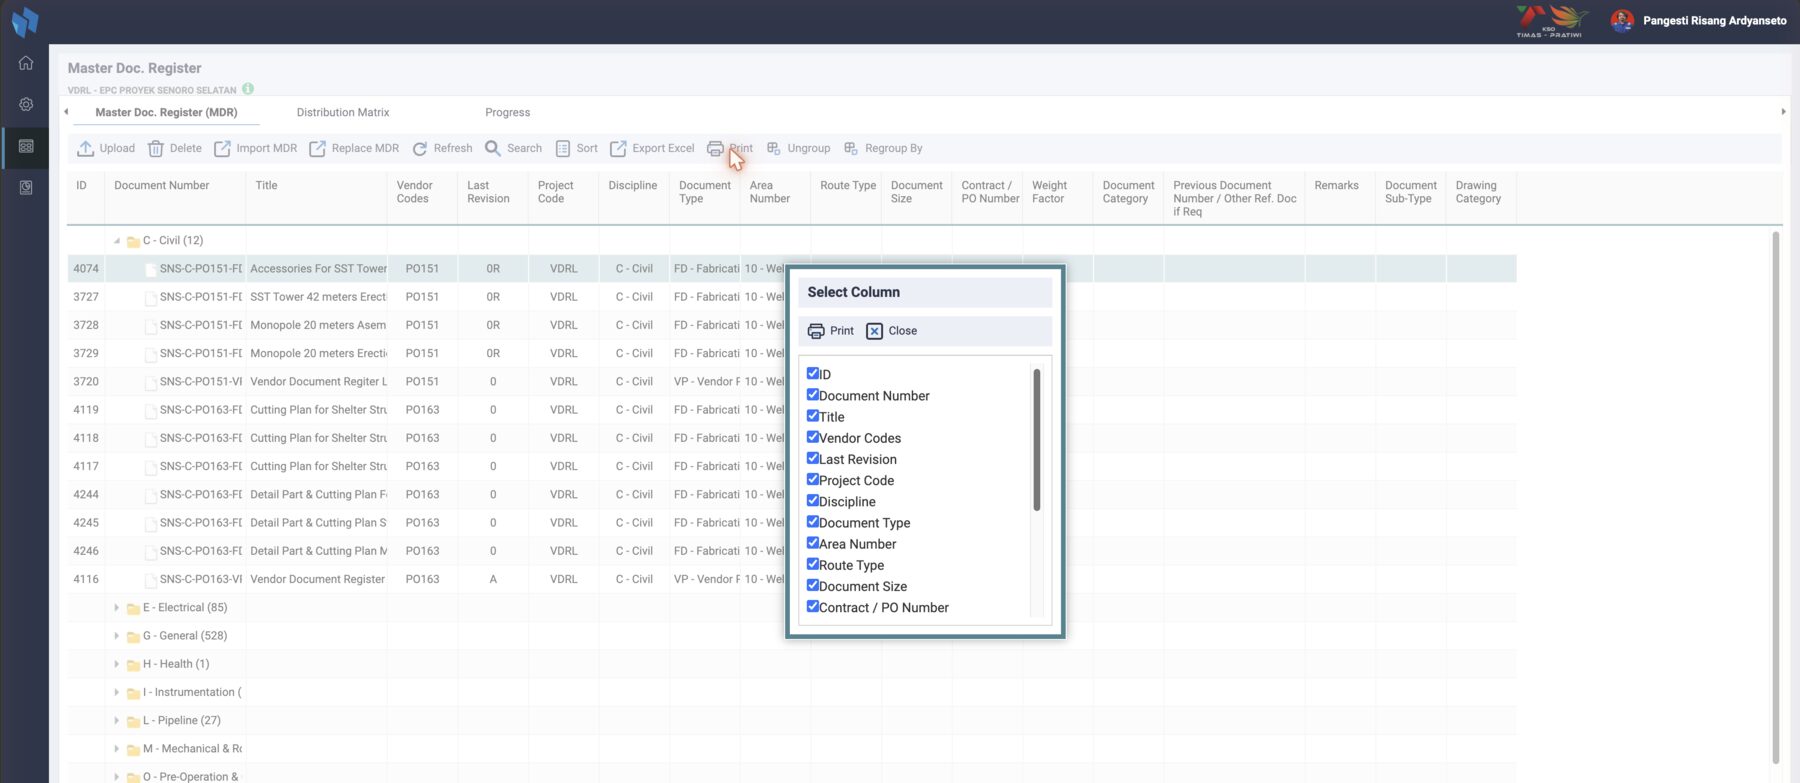This screenshot has width=1800, height=783.
Task: Click the Export Excel icon
Action: point(618,148)
